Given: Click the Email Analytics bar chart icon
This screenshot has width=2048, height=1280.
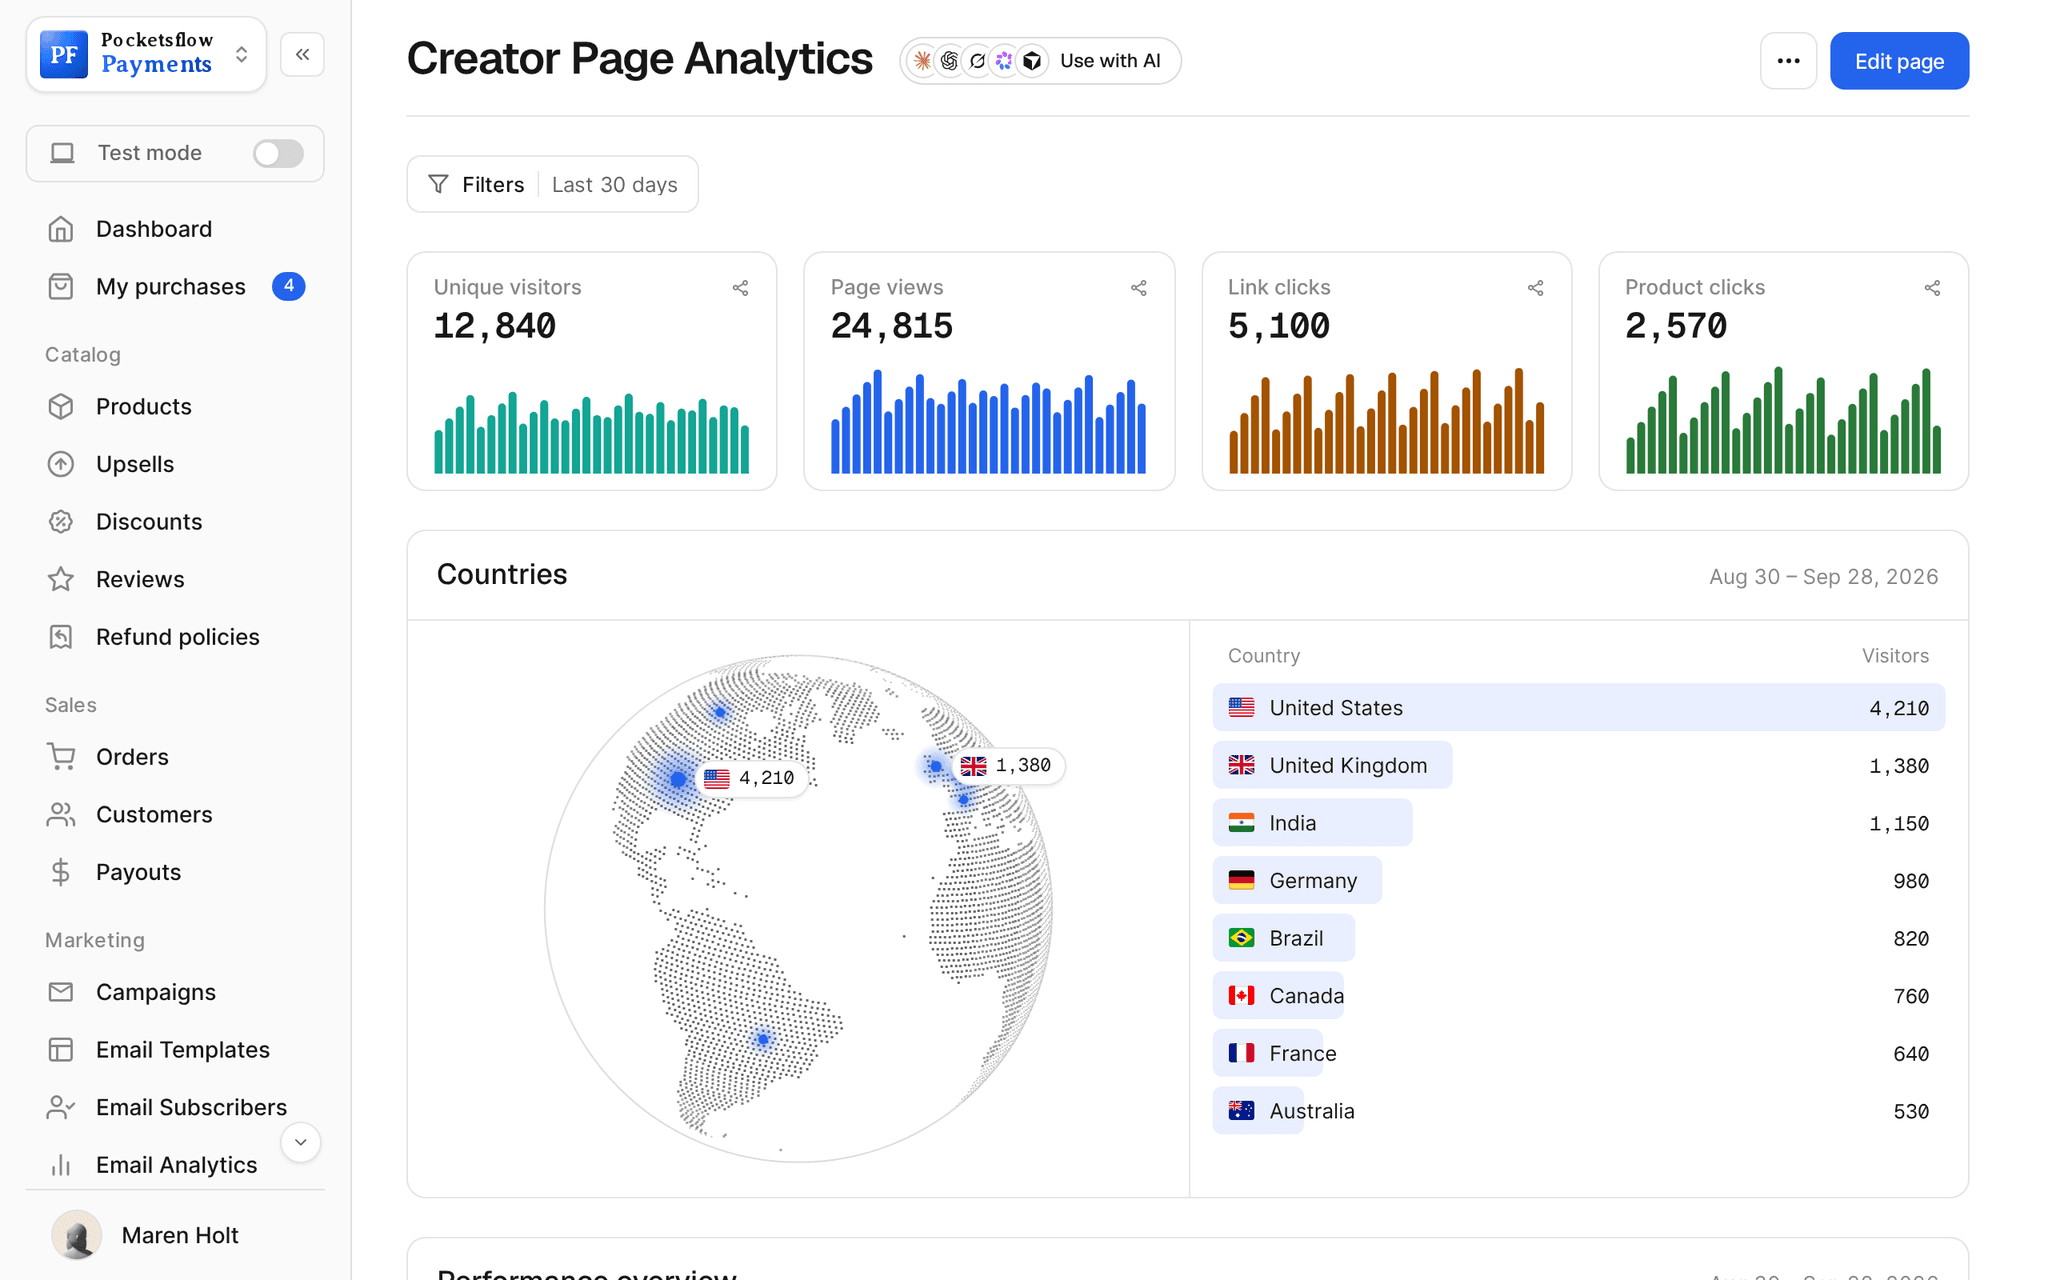Looking at the screenshot, I should [61, 1165].
